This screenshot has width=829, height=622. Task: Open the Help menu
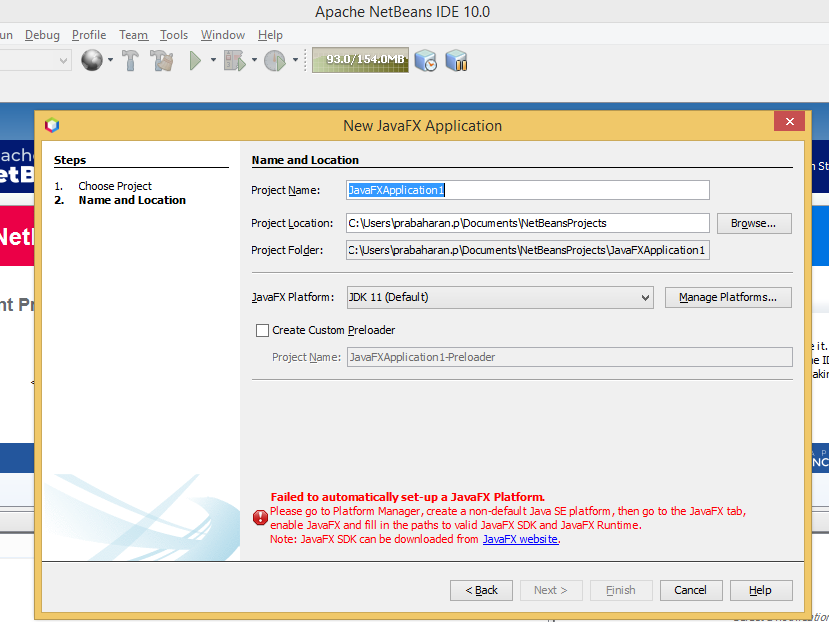tap(270, 35)
